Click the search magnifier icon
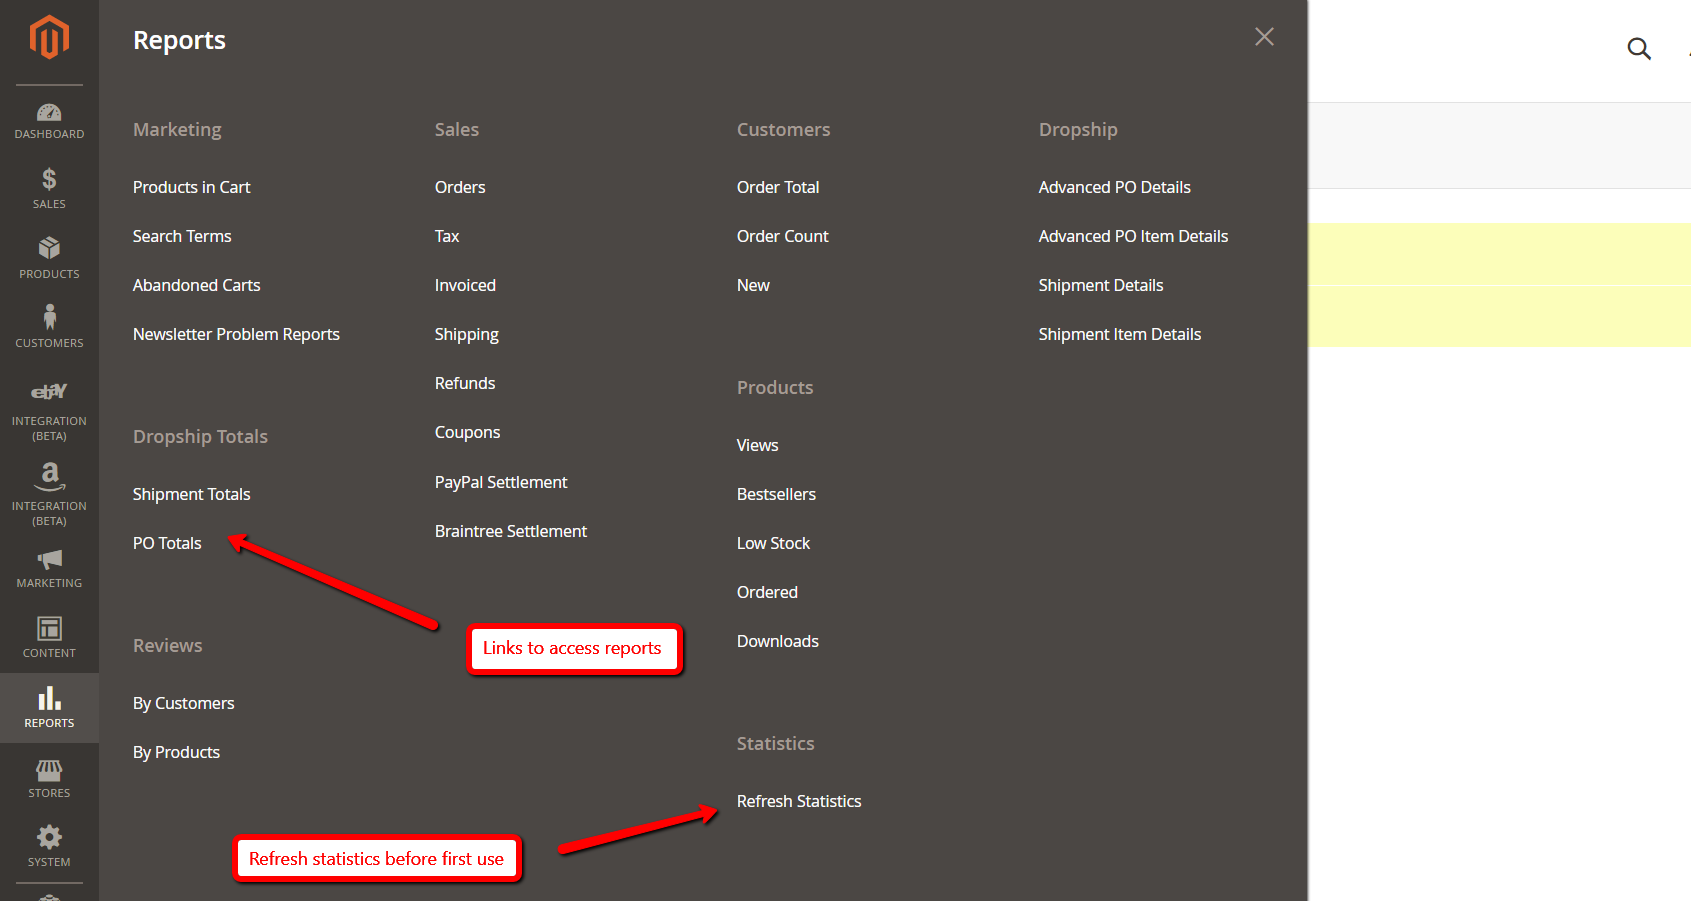Viewport: 1691px width, 901px height. point(1639,49)
